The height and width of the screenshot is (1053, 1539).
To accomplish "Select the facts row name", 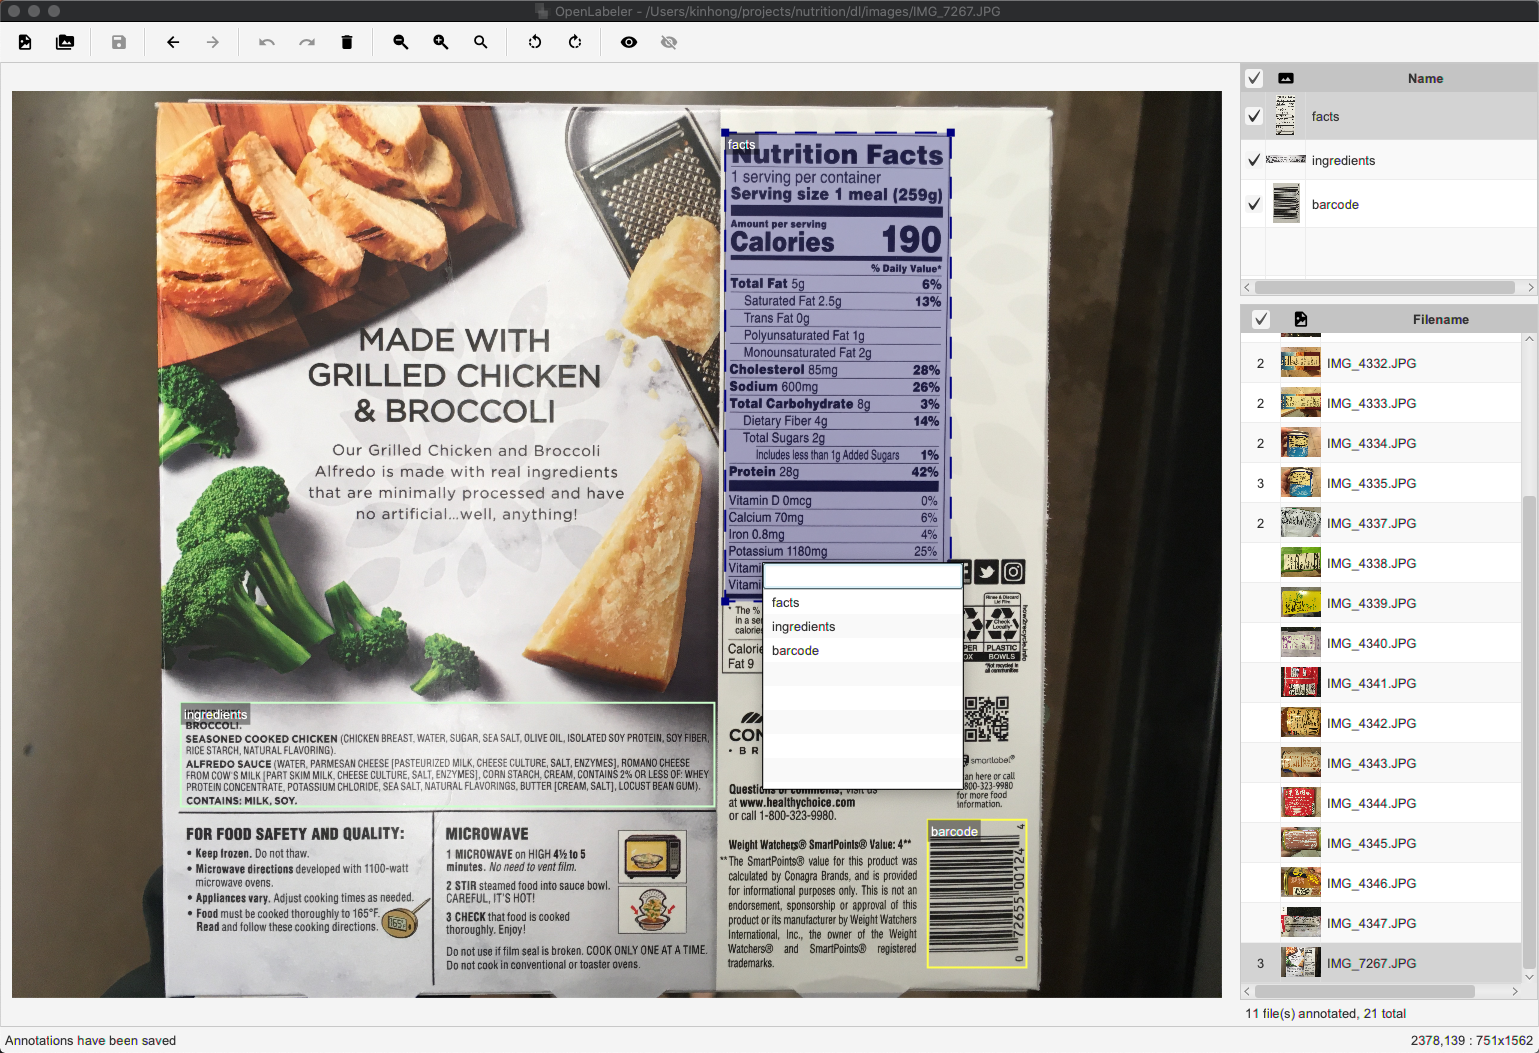I will 1325,117.
